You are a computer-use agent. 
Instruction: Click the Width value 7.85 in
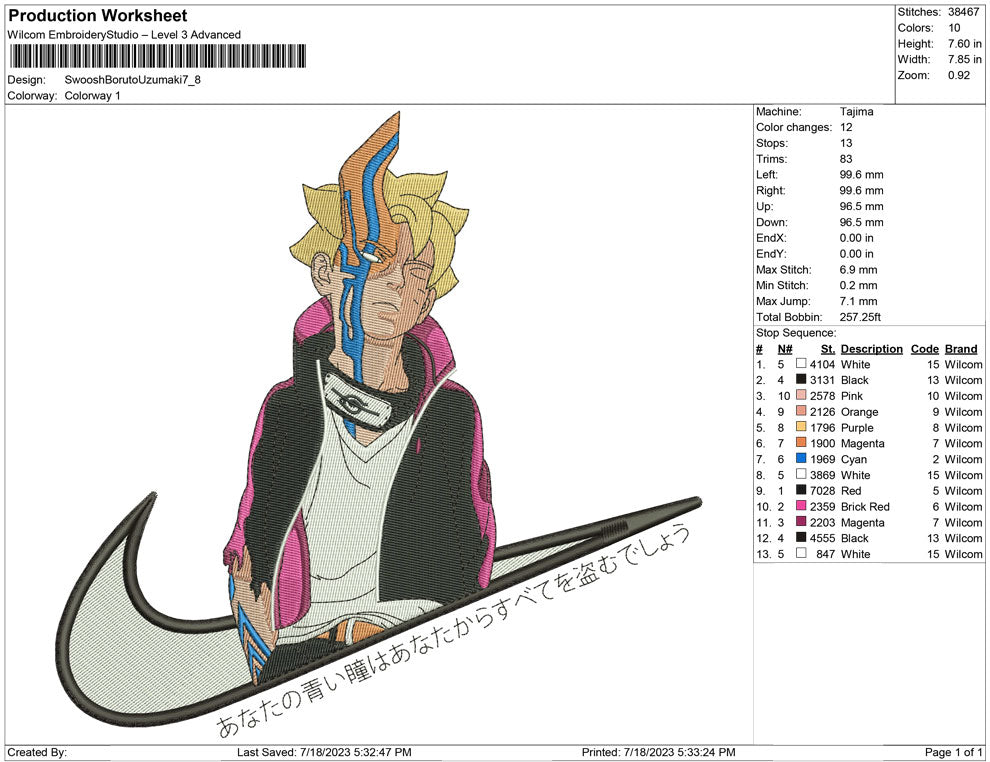pyautogui.click(x=965, y=59)
